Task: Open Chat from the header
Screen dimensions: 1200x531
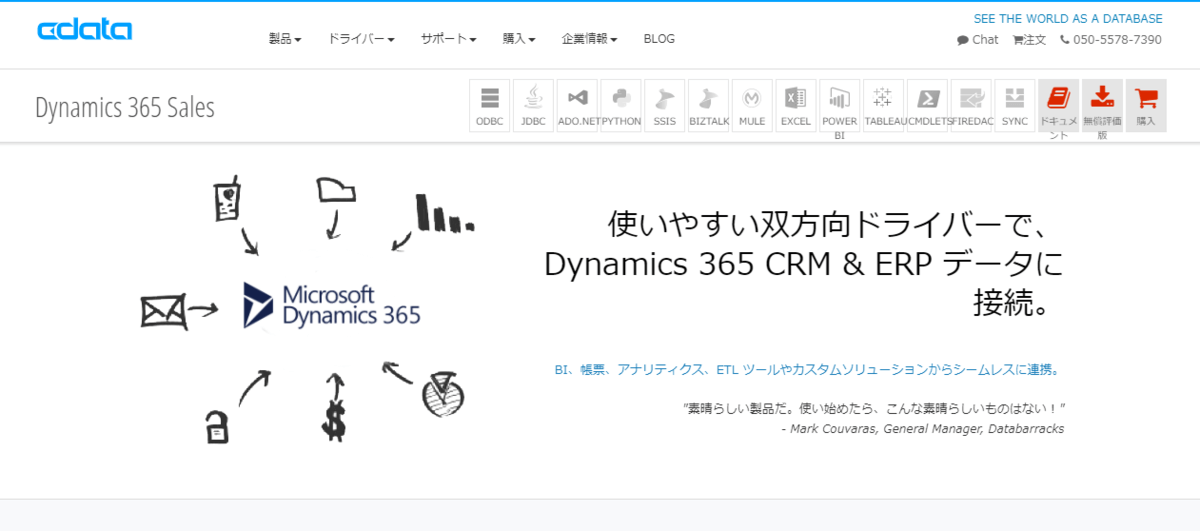Action: (978, 40)
